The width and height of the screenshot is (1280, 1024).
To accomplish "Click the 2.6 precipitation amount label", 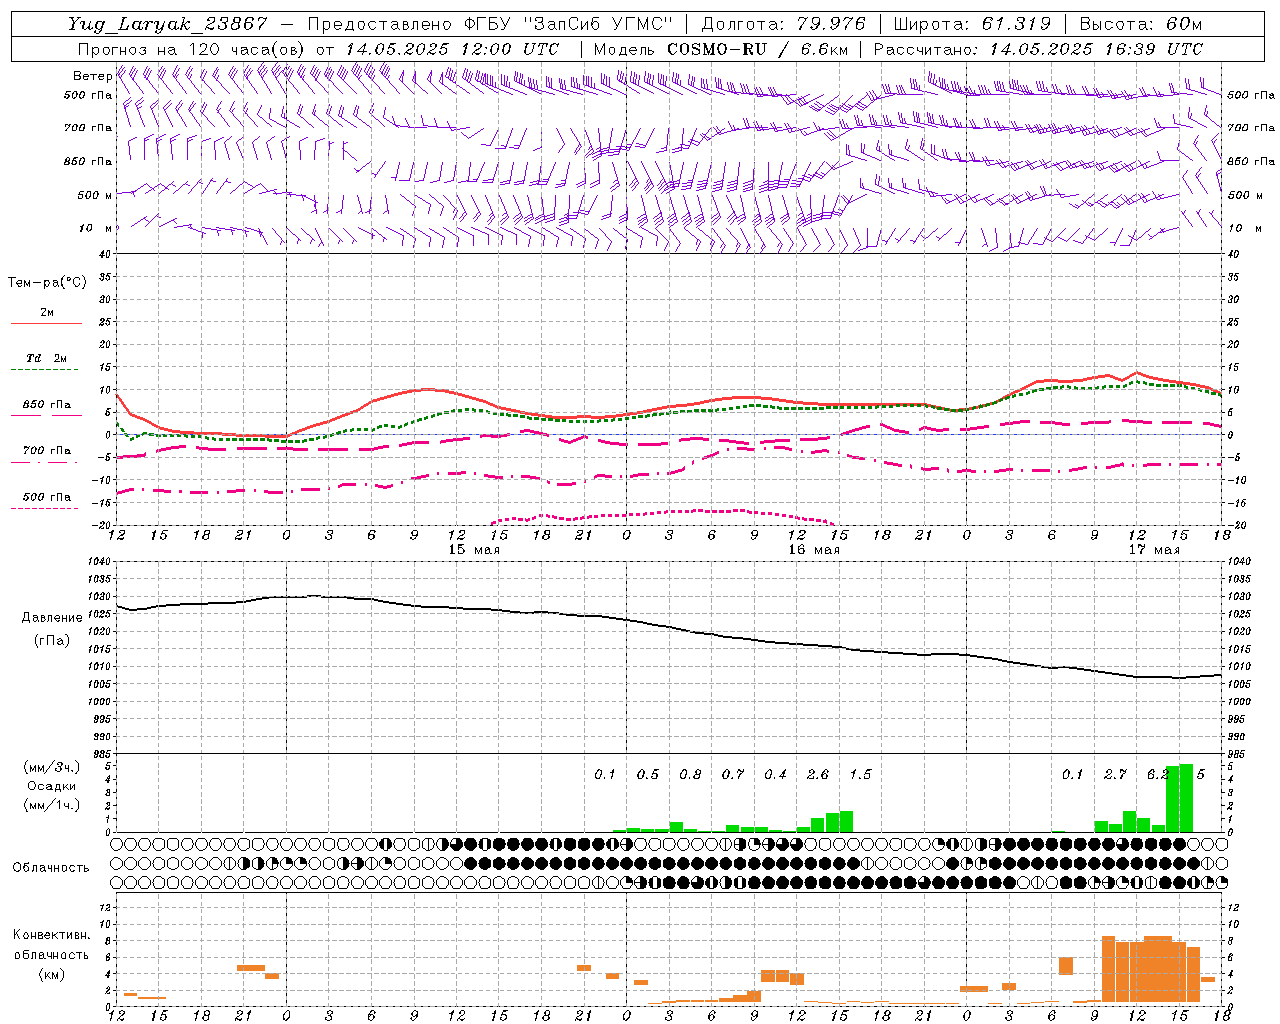I will coord(818,774).
